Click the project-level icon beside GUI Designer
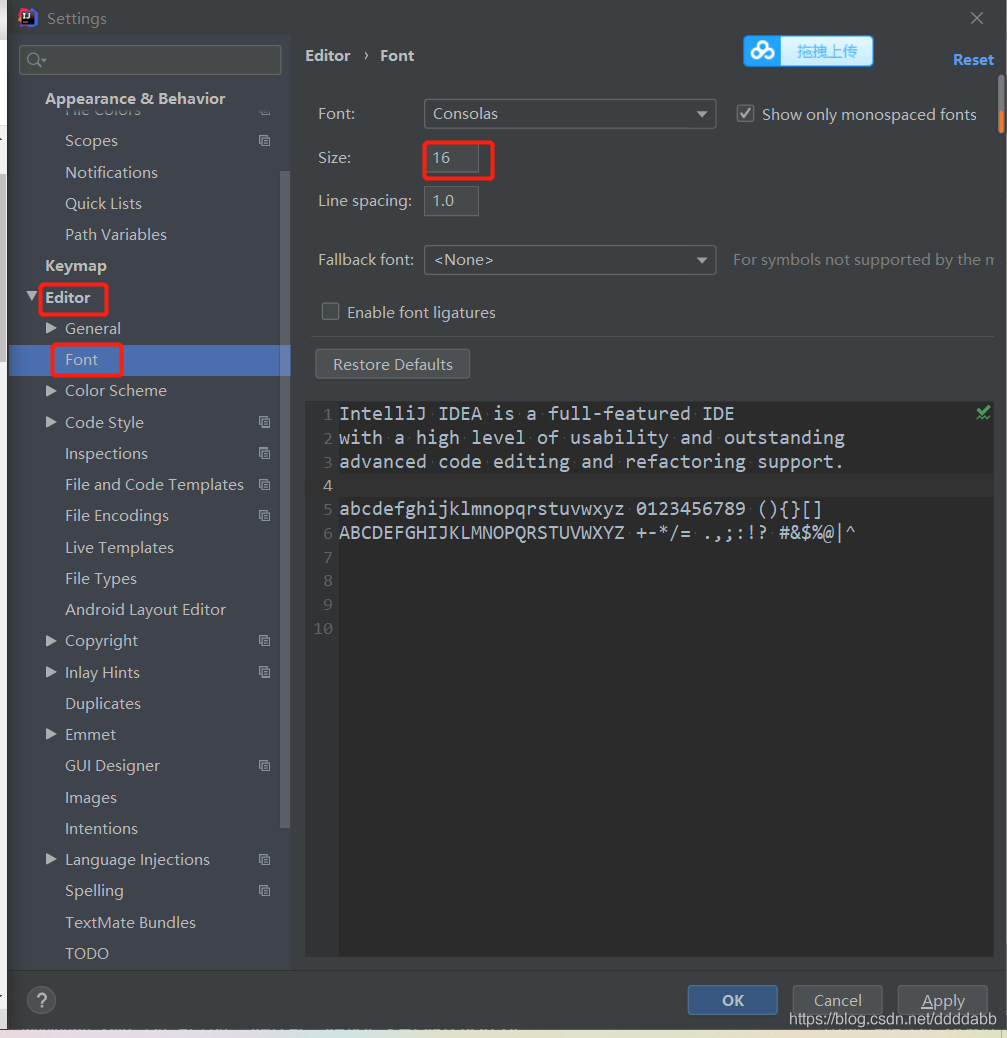The height and width of the screenshot is (1038, 1007). (264, 765)
